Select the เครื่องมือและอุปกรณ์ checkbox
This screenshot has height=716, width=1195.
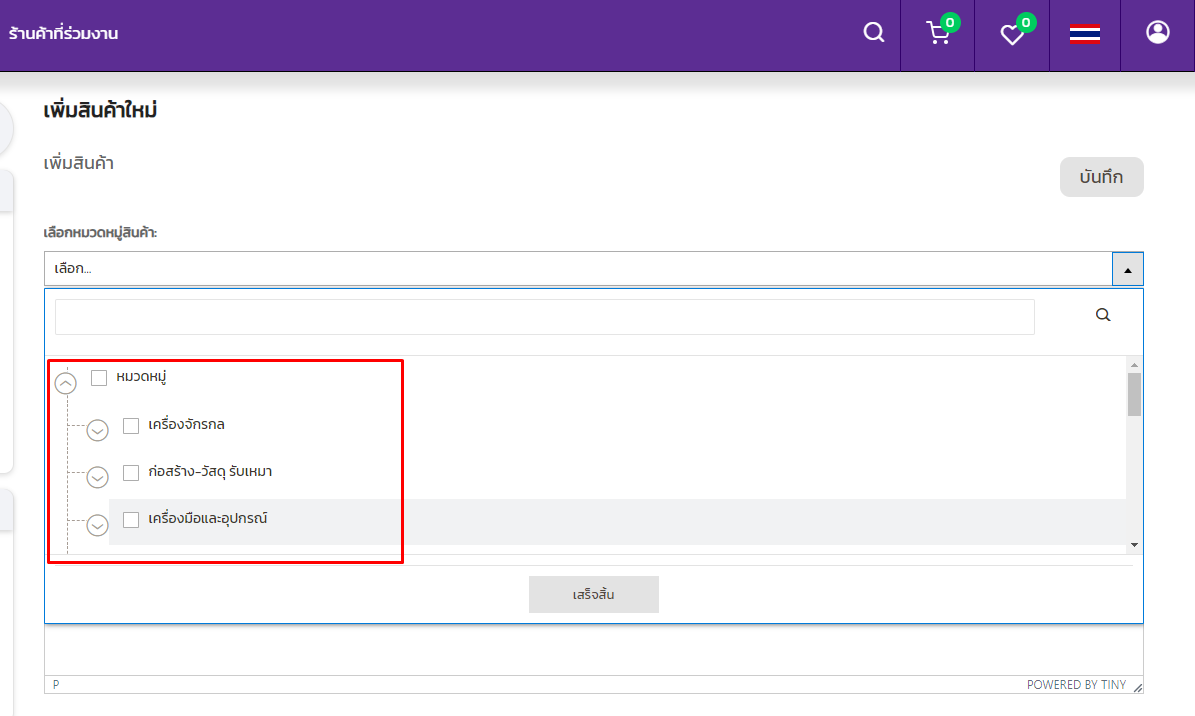(131, 520)
